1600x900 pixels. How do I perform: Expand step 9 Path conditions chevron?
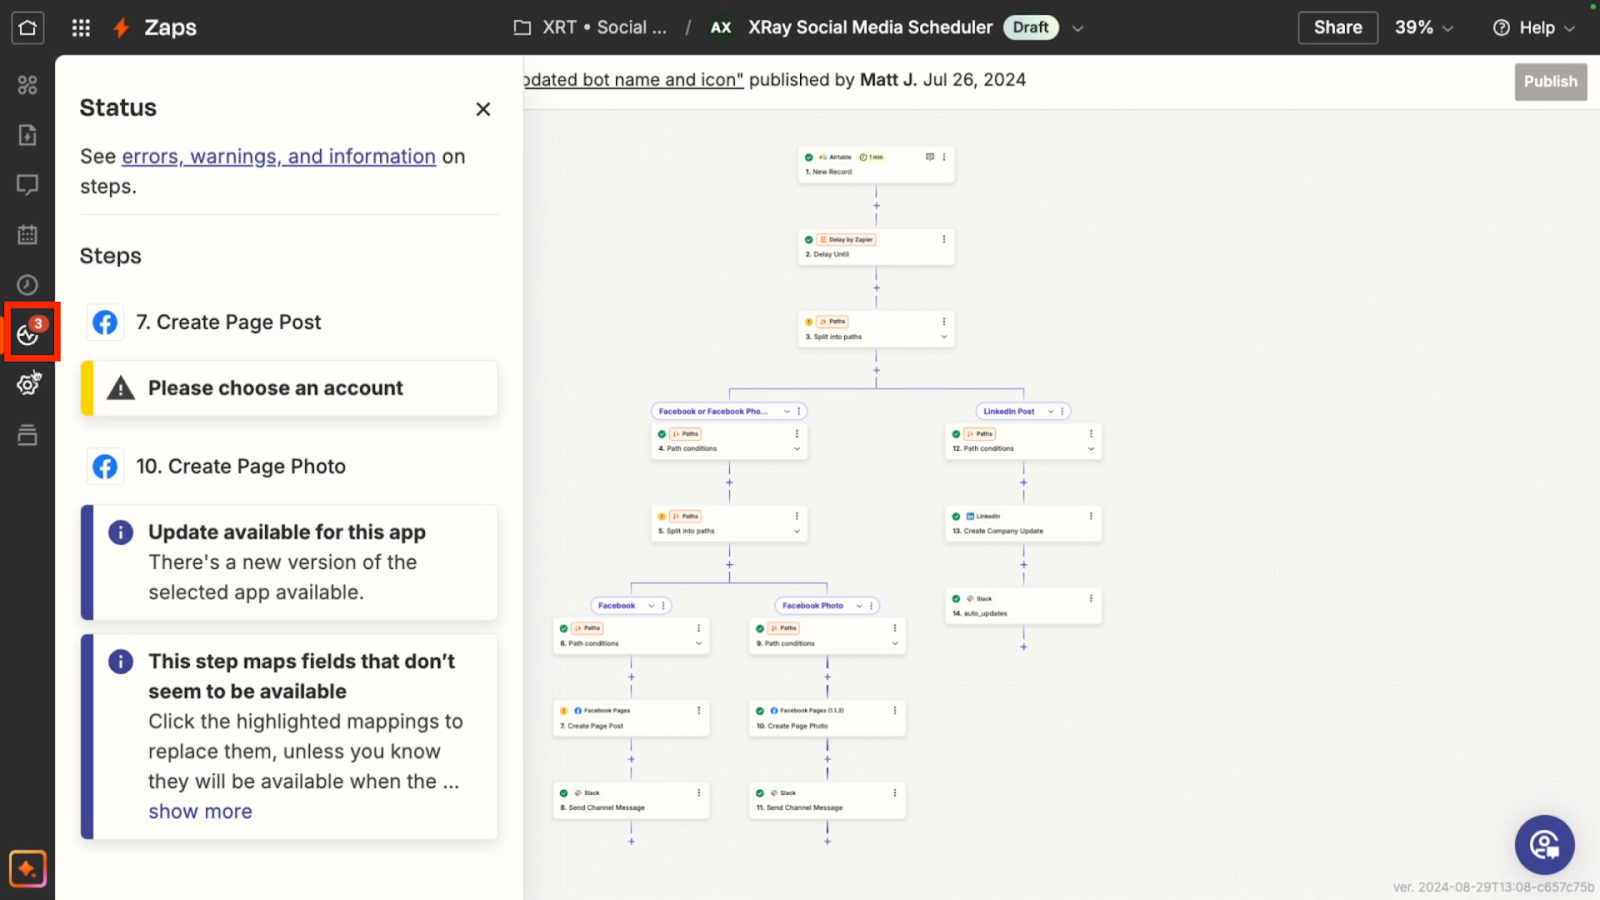(x=895, y=643)
